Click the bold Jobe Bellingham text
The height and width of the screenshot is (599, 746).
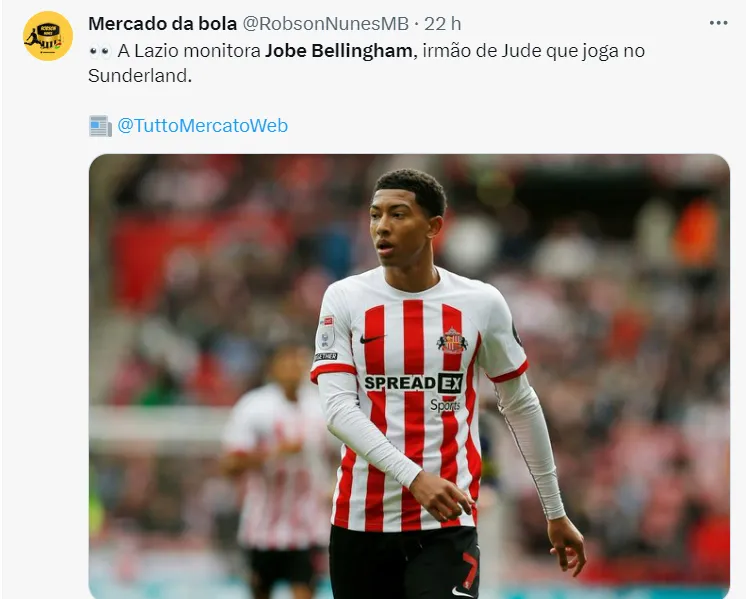coord(338,50)
